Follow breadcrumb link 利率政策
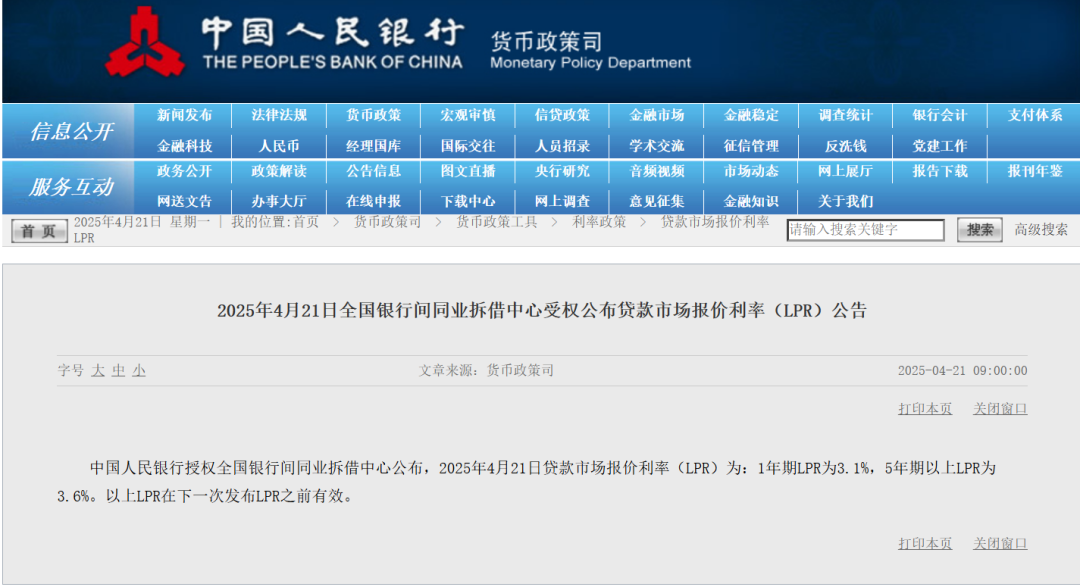 [x=599, y=222]
